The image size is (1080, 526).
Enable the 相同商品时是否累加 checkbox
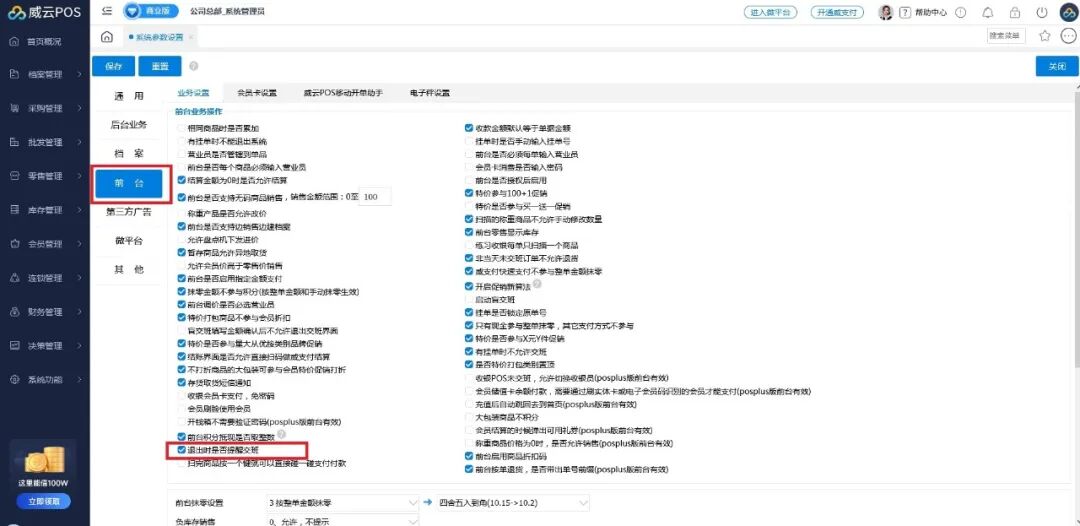click(181, 129)
